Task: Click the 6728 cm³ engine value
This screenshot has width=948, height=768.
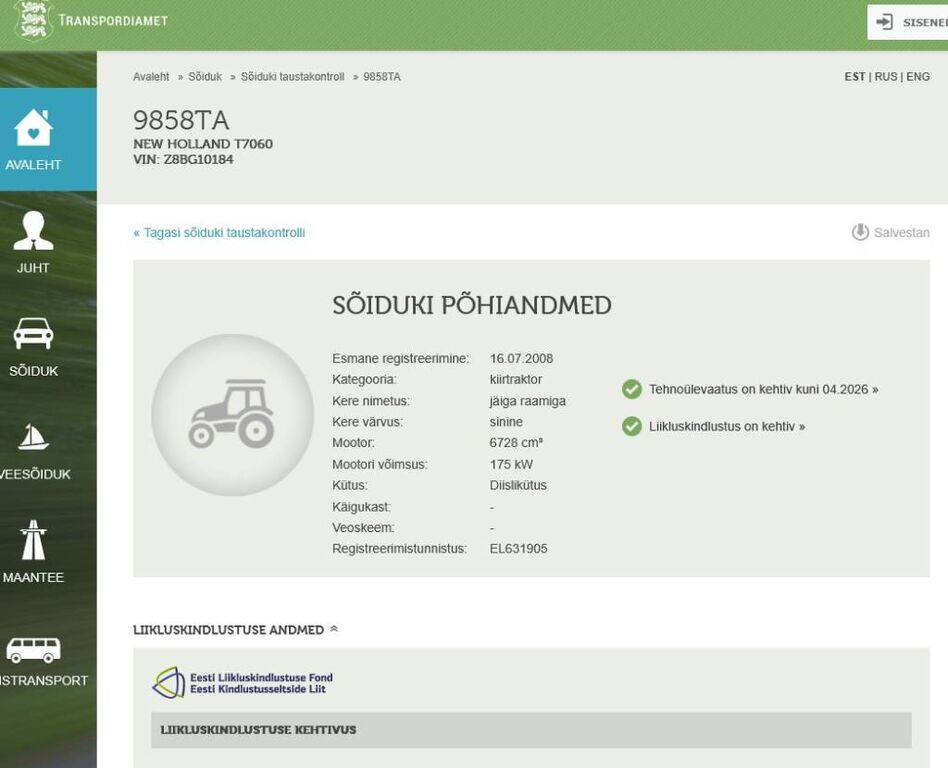Action: click(x=516, y=443)
